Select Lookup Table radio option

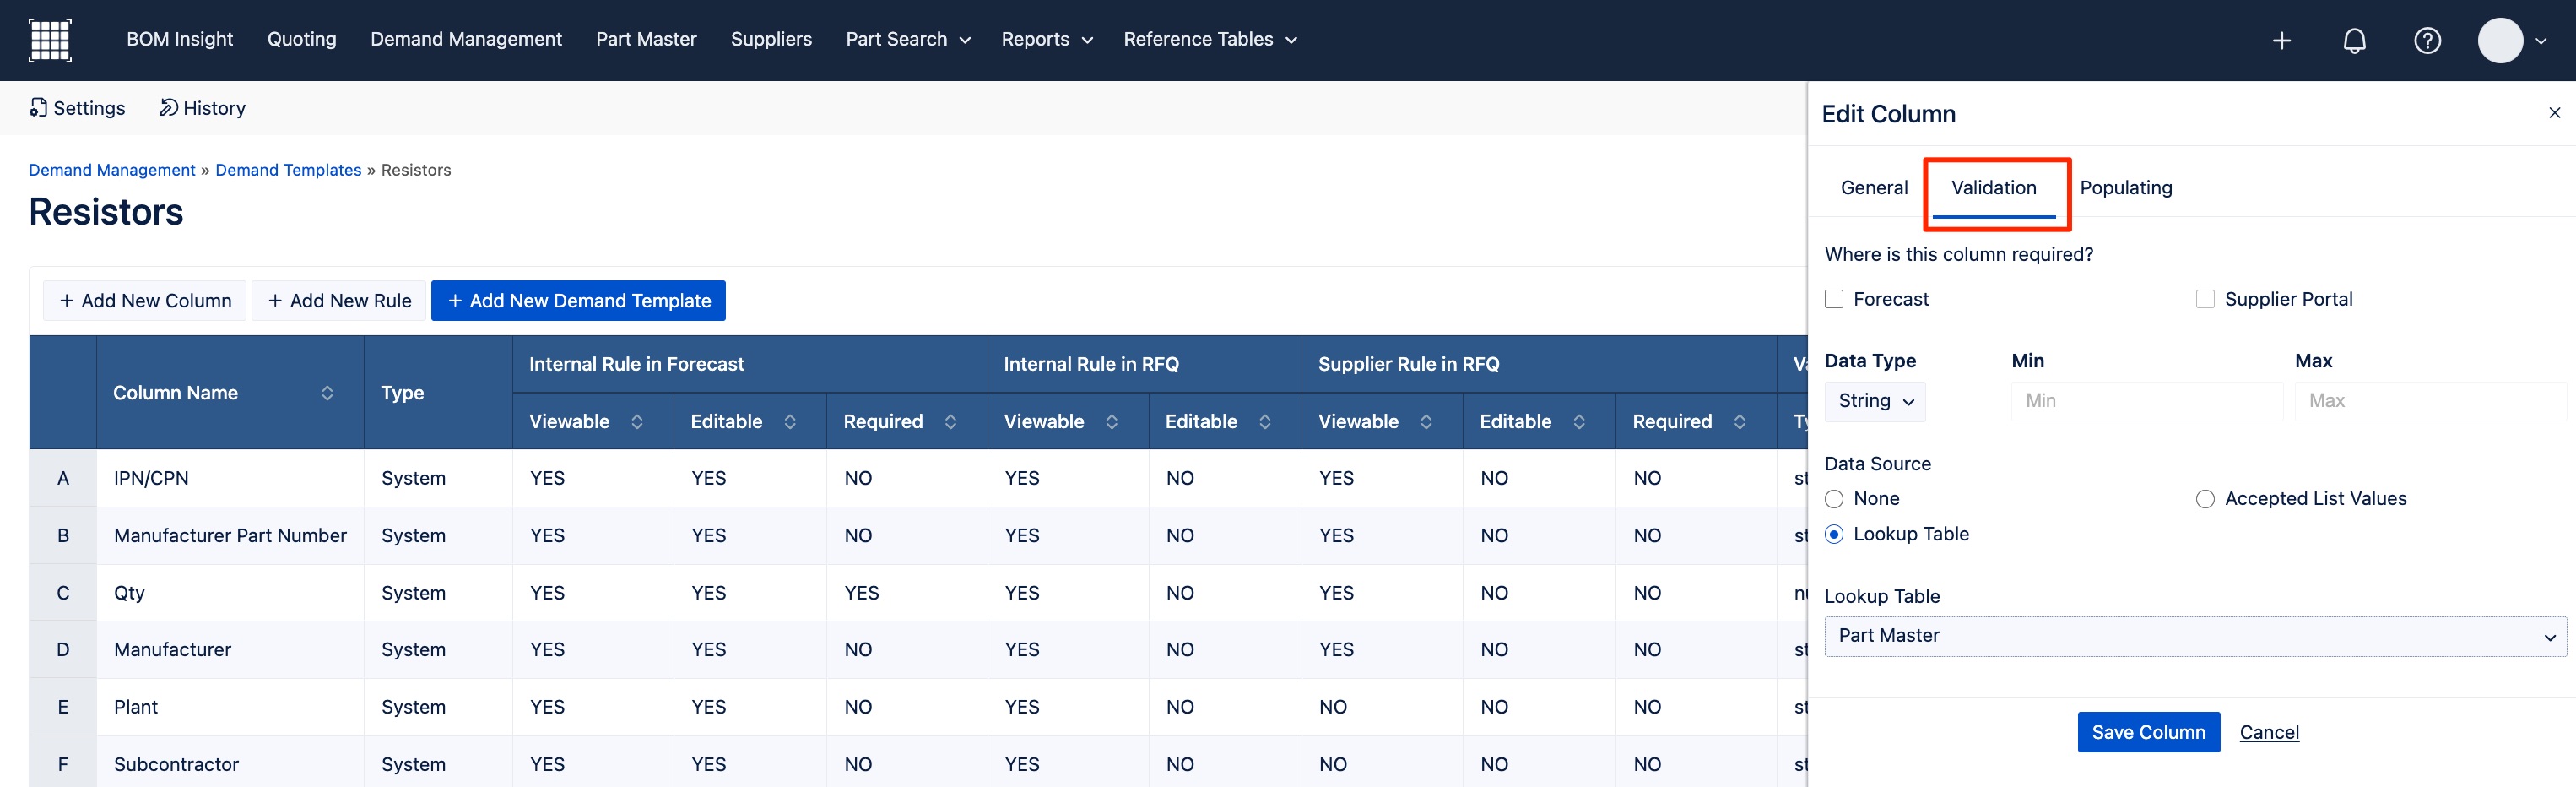[1834, 534]
